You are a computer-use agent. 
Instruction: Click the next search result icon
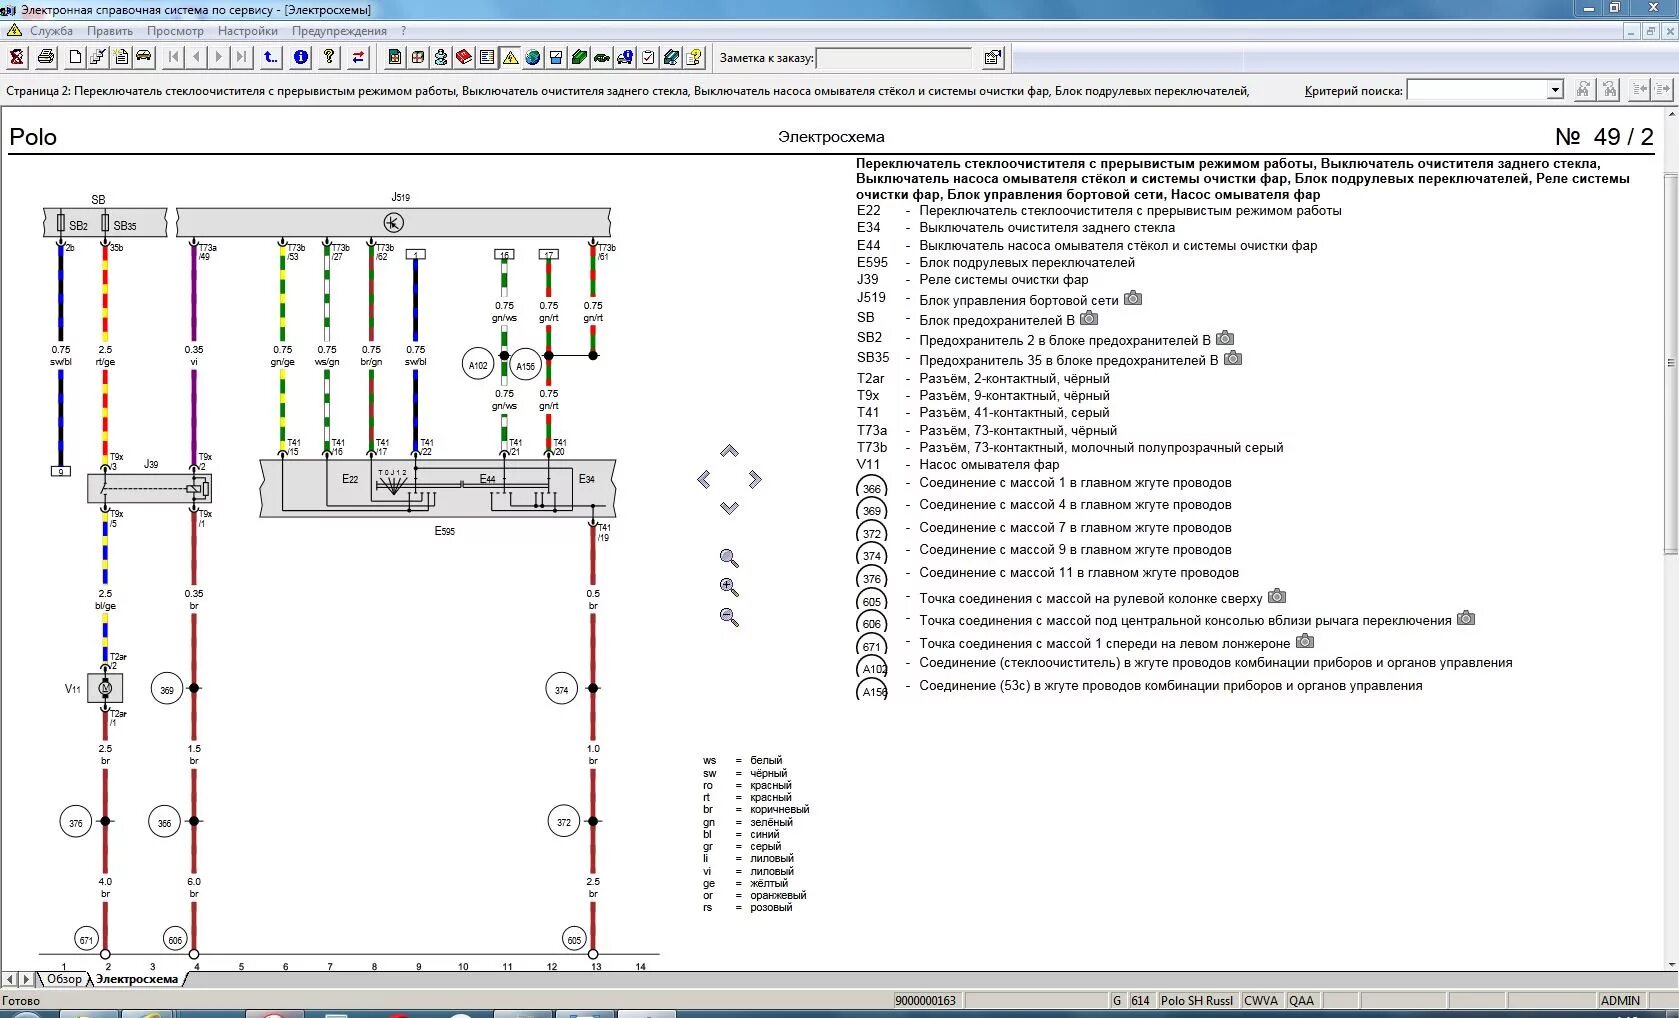1662,90
